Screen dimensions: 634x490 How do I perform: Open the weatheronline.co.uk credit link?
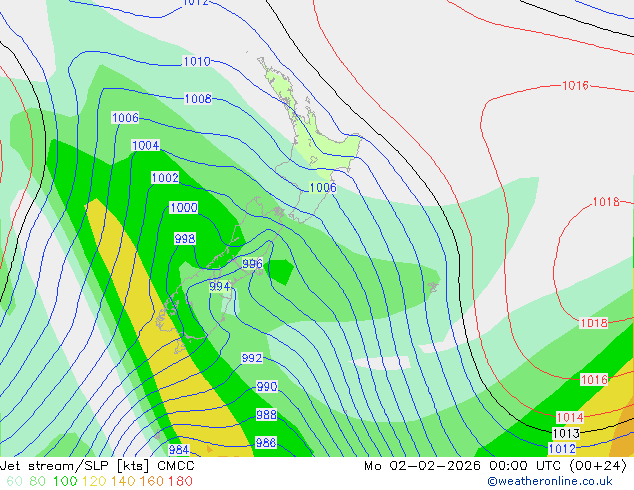(x=550, y=481)
